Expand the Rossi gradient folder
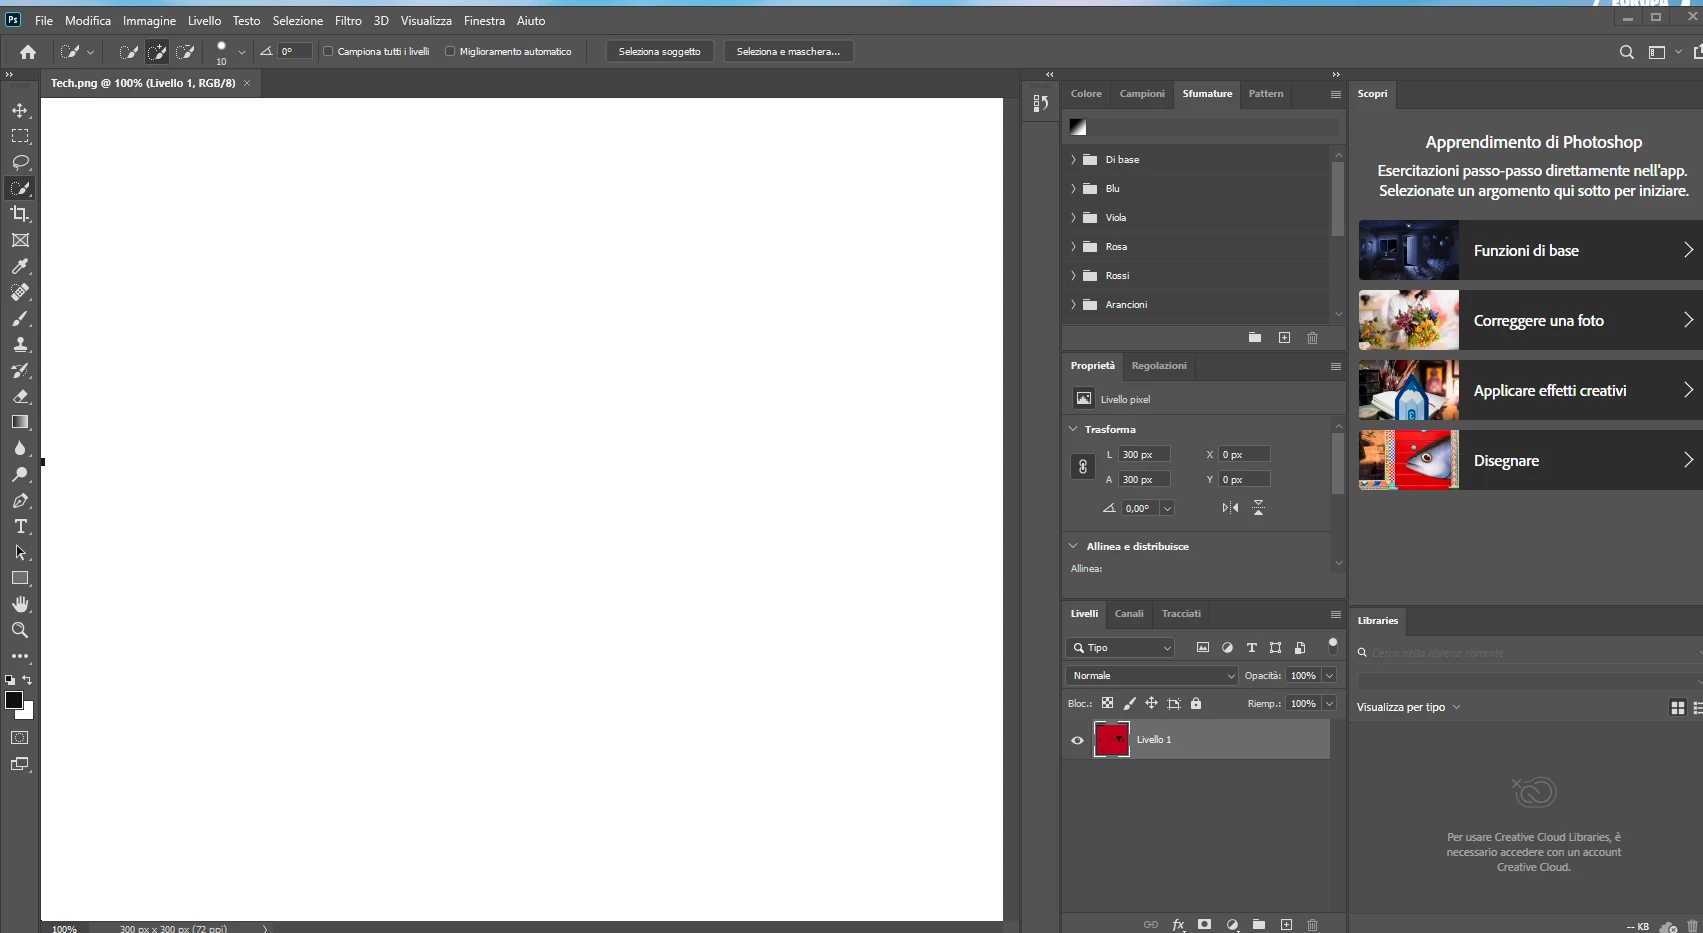This screenshot has width=1703, height=933. click(1073, 276)
